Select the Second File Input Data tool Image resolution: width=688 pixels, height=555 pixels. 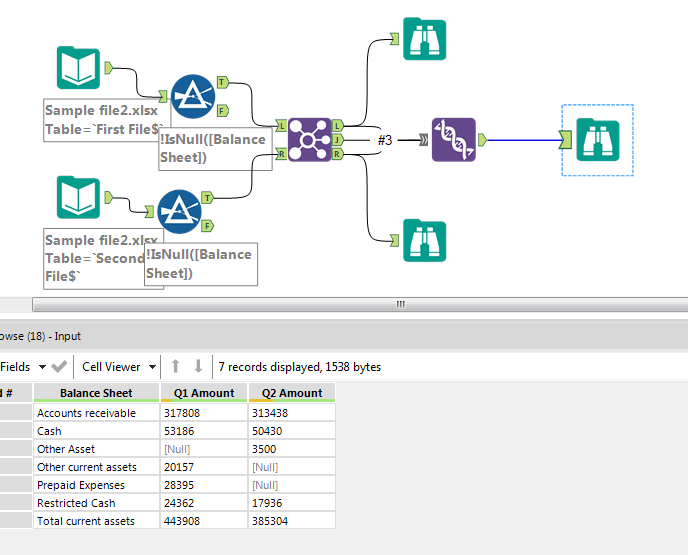(78, 197)
